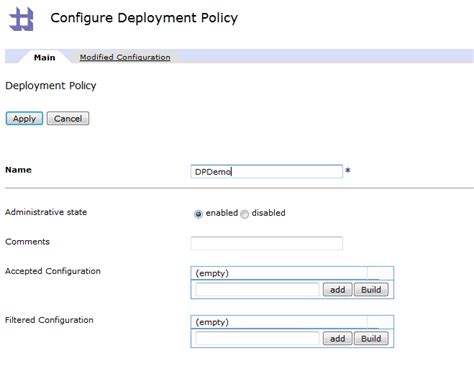This screenshot has width=474, height=366.
Task: Click the Deployment Policy section title
Action: (51, 86)
